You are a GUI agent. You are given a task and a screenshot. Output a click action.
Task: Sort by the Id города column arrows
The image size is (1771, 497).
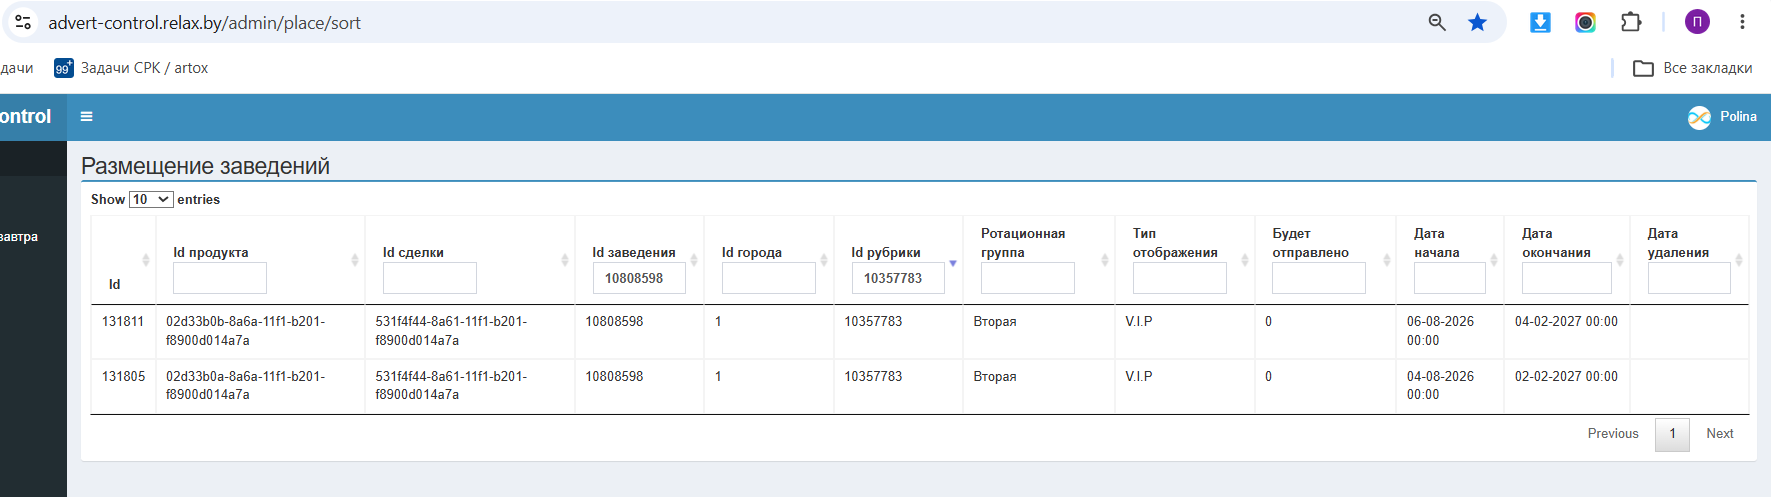point(824,260)
